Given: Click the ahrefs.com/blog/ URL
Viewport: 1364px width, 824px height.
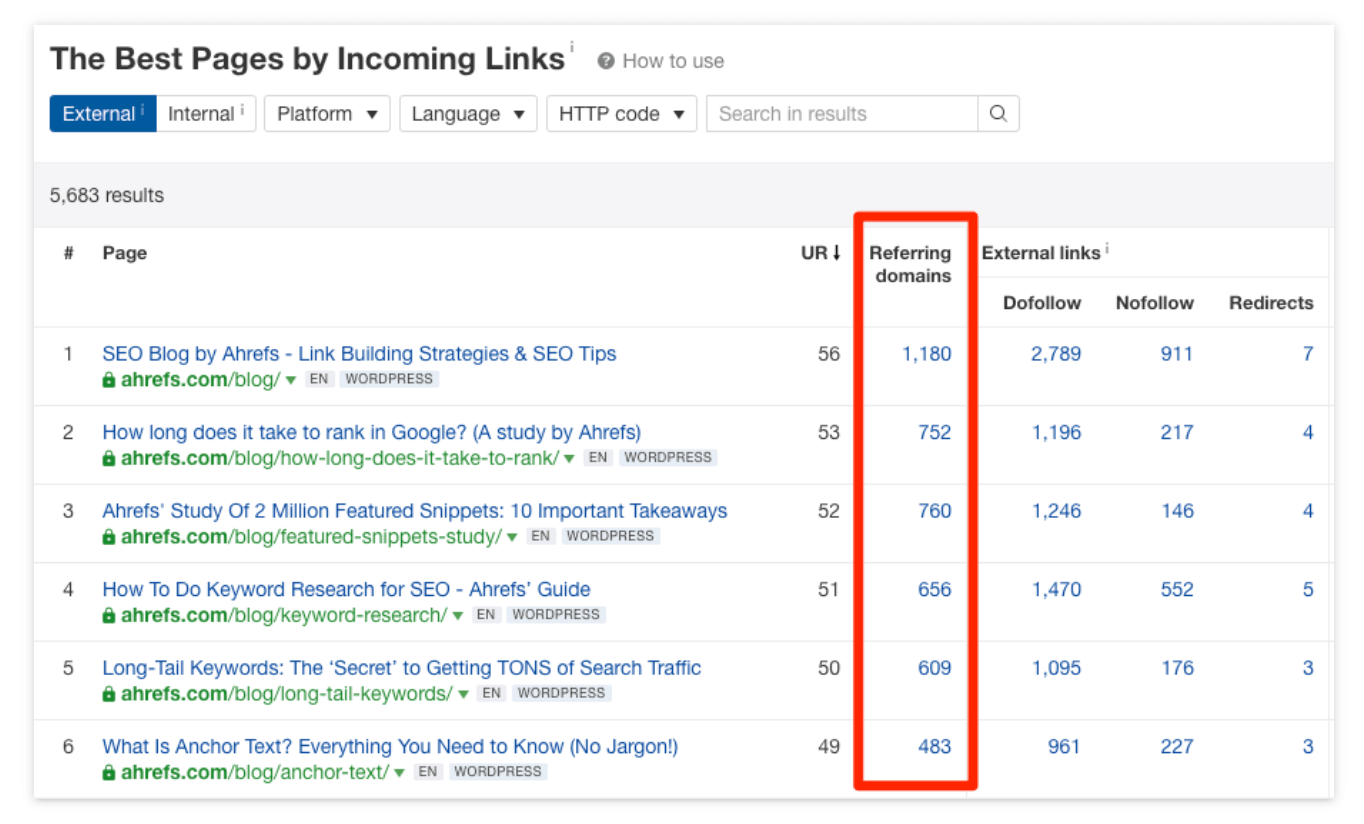Looking at the screenshot, I should [x=201, y=380].
